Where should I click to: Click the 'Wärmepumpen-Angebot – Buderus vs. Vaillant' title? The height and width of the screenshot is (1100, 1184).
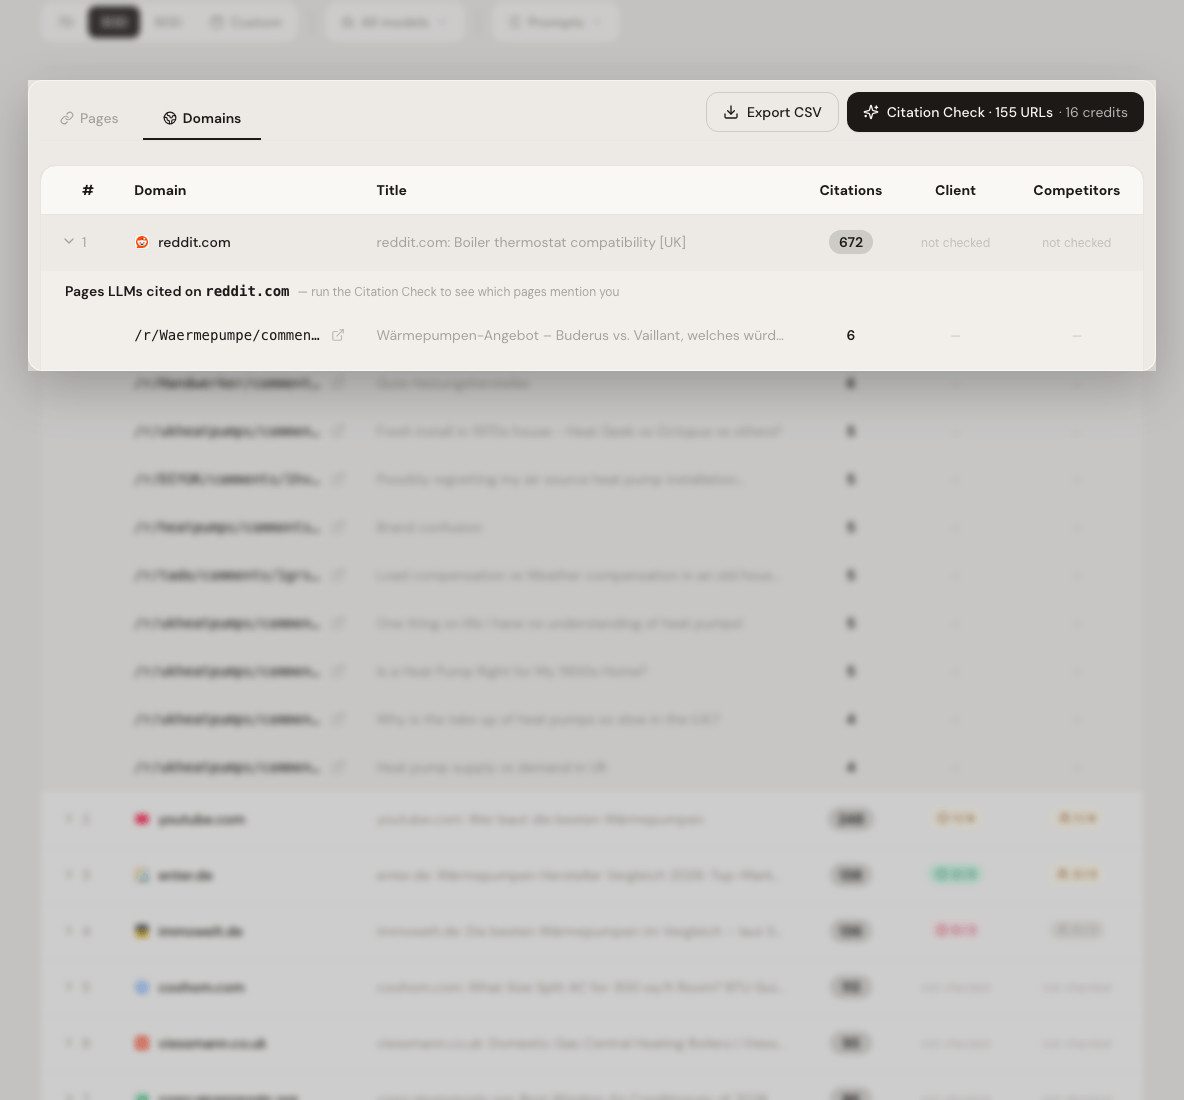click(x=580, y=335)
